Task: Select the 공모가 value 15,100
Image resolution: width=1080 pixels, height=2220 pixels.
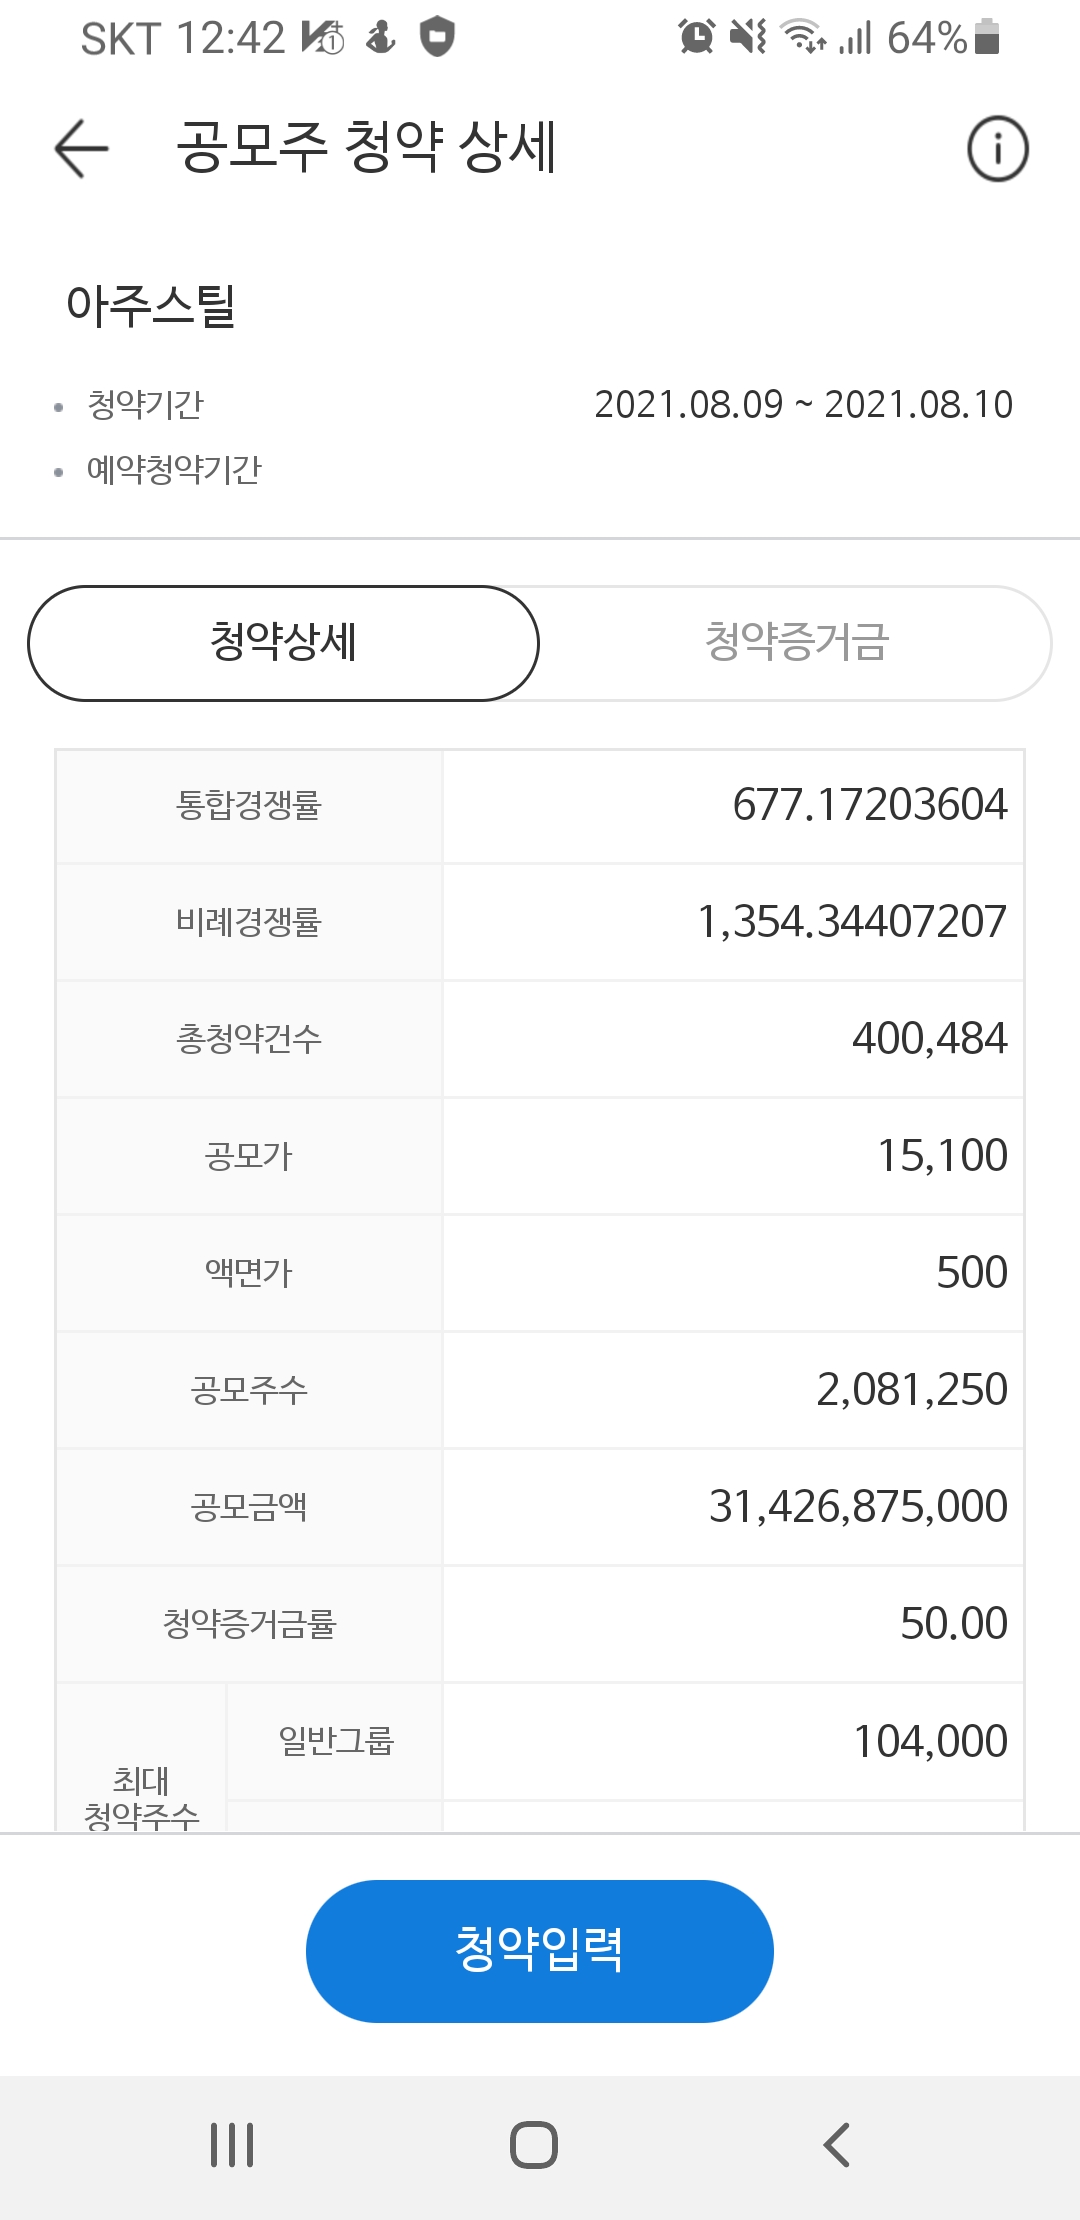Action: [x=942, y=1156]
